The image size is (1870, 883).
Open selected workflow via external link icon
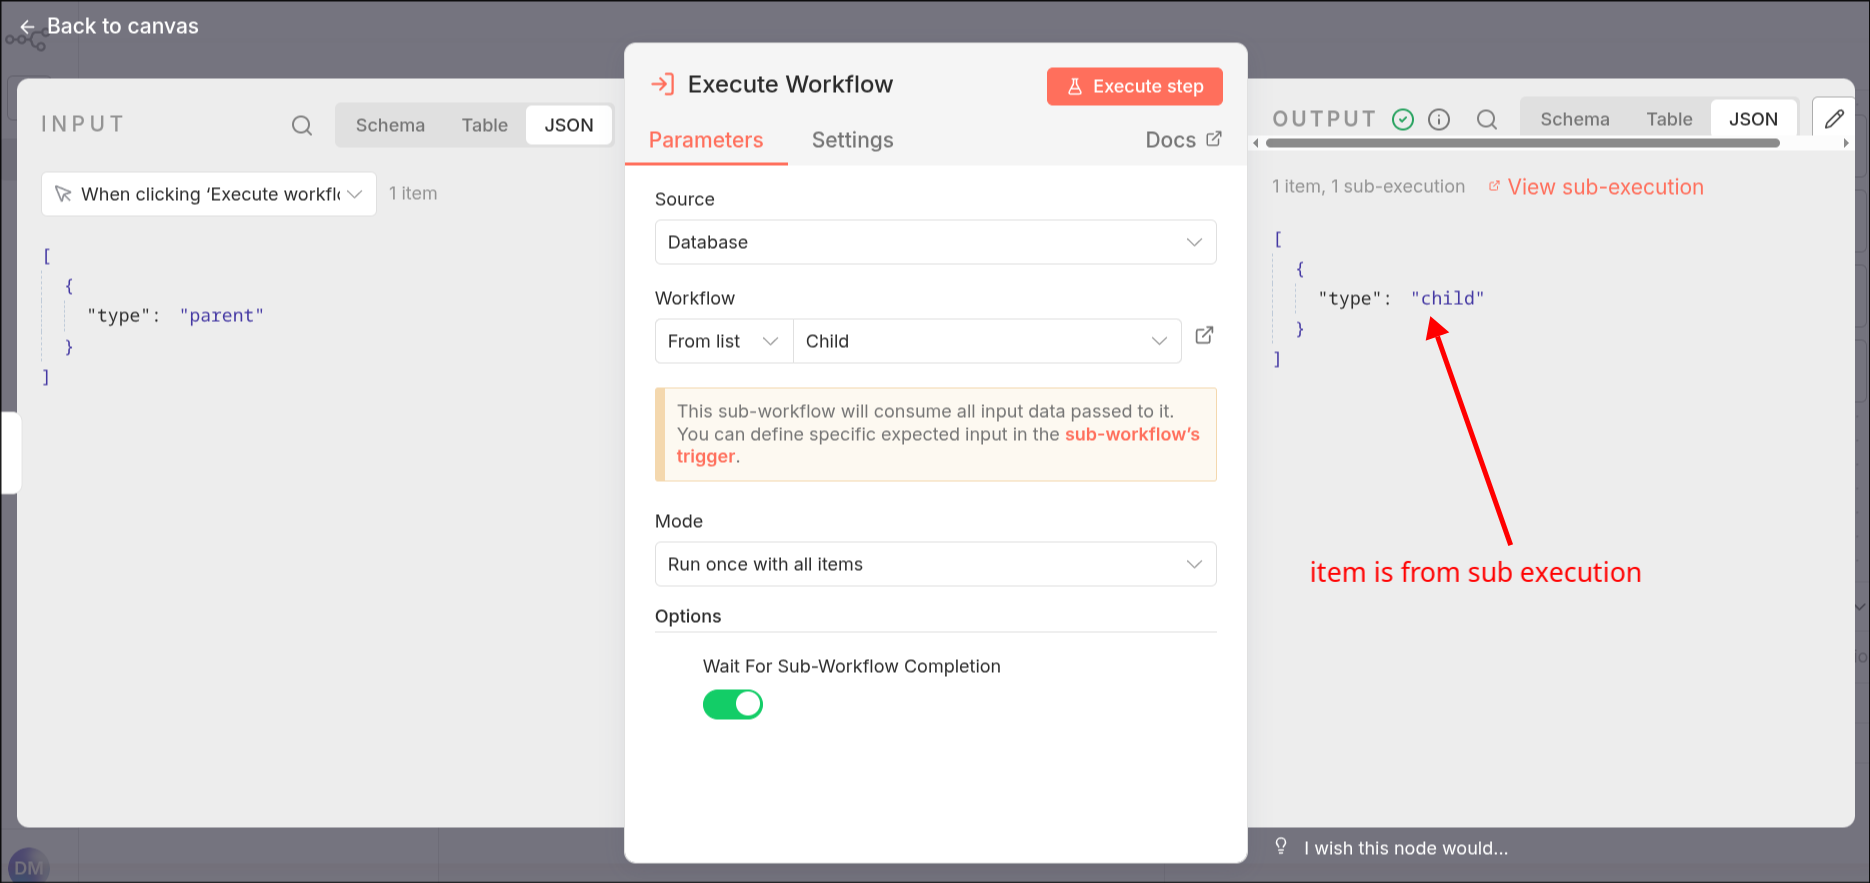point(1205,336)
